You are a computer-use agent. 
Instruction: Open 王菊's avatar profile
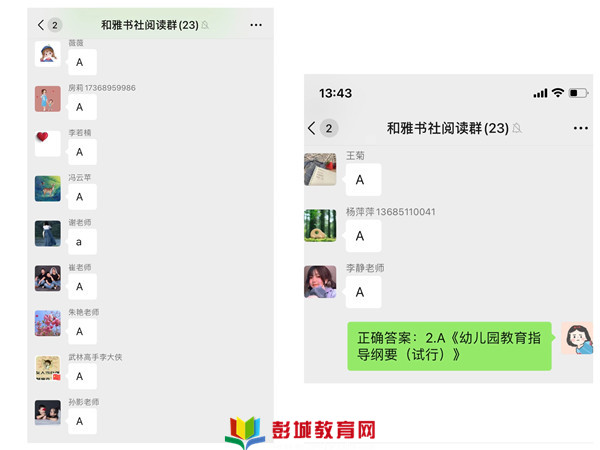[x=320, y=170]
